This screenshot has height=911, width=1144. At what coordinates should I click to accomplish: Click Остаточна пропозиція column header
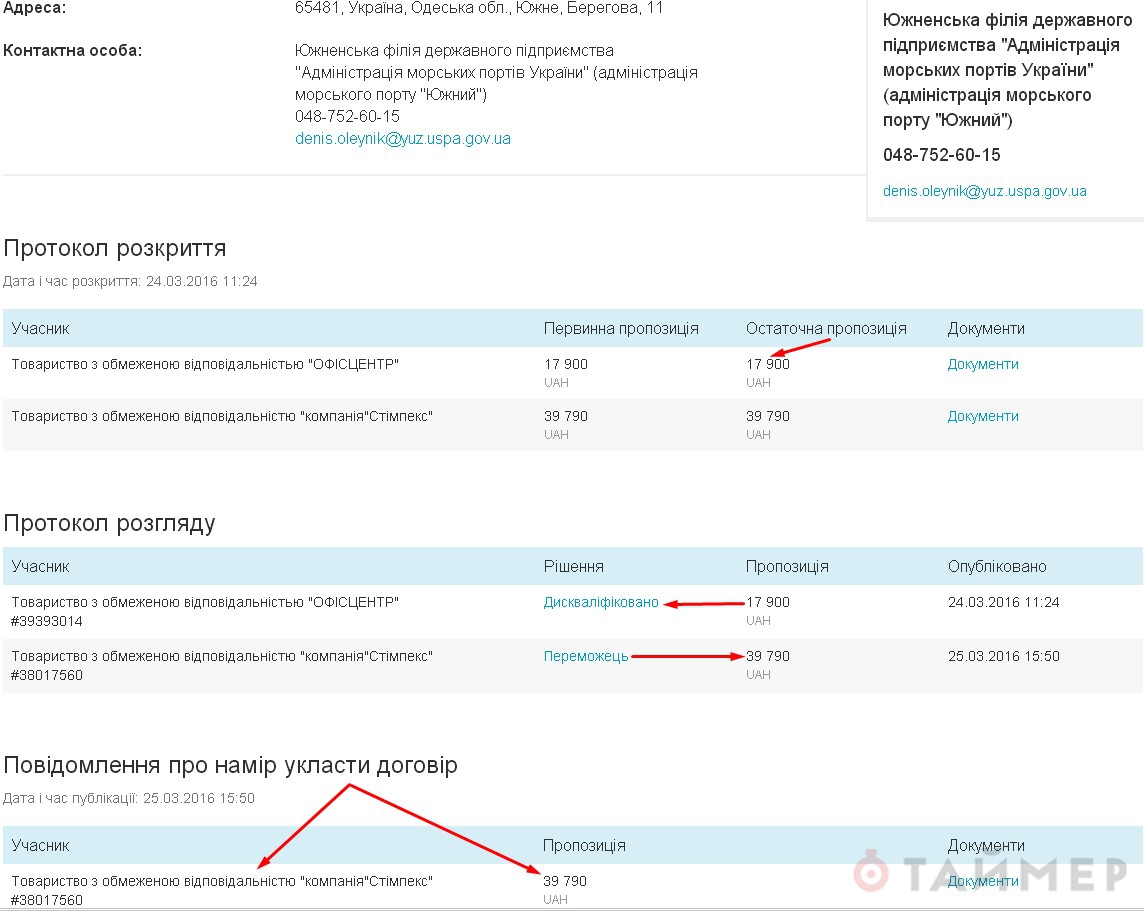pos(826,329)
